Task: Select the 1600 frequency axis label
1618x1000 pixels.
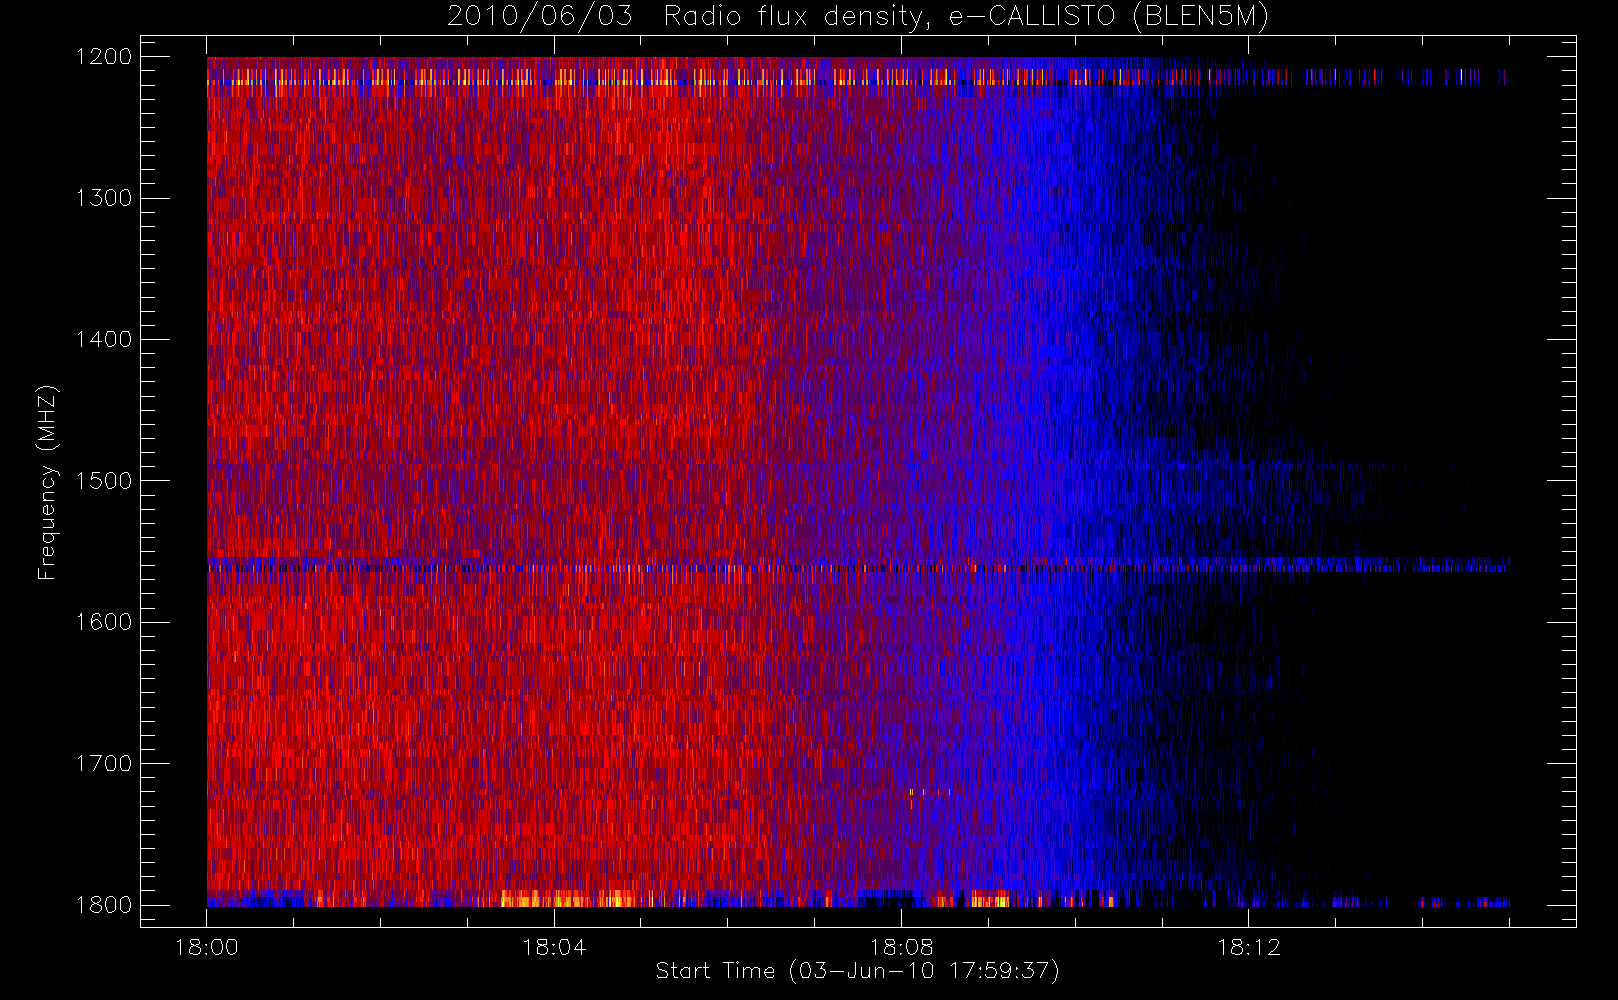Action: pos(104,622)
